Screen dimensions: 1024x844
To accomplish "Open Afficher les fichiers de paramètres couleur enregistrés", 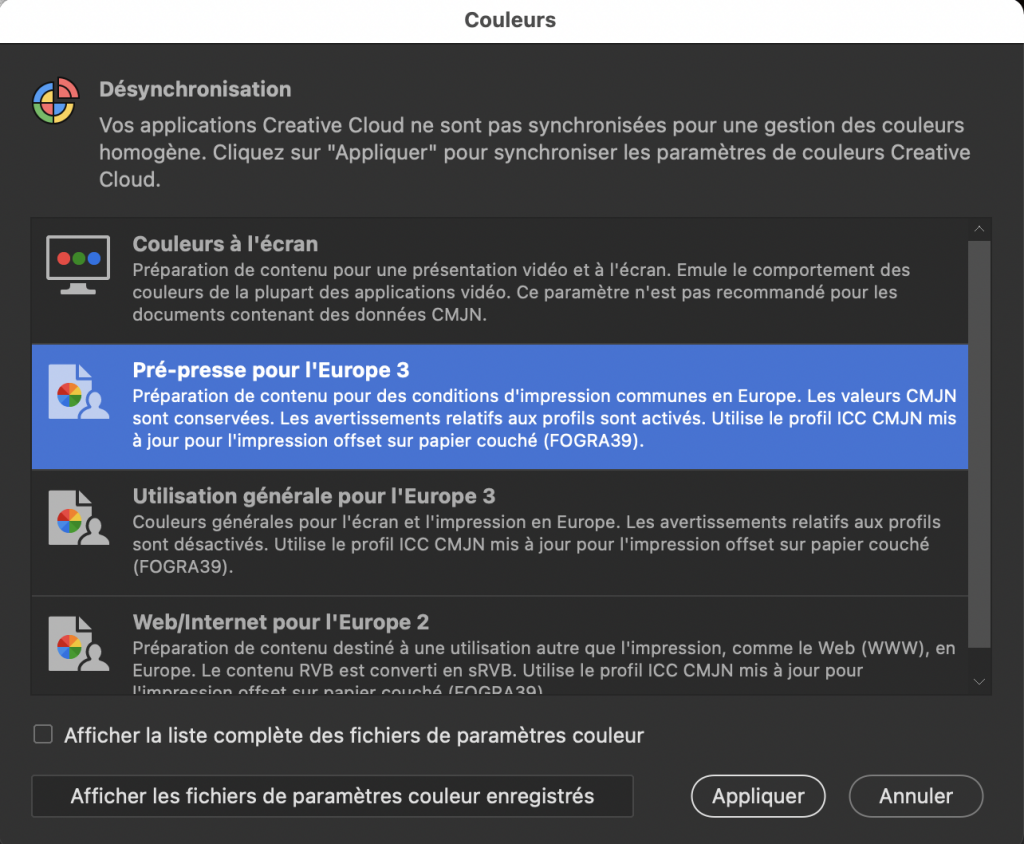I will click(332, 796).
